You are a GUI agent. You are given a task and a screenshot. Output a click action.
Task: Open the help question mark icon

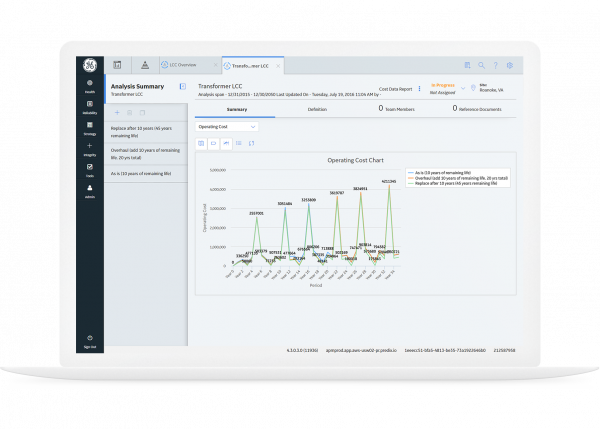495,66
